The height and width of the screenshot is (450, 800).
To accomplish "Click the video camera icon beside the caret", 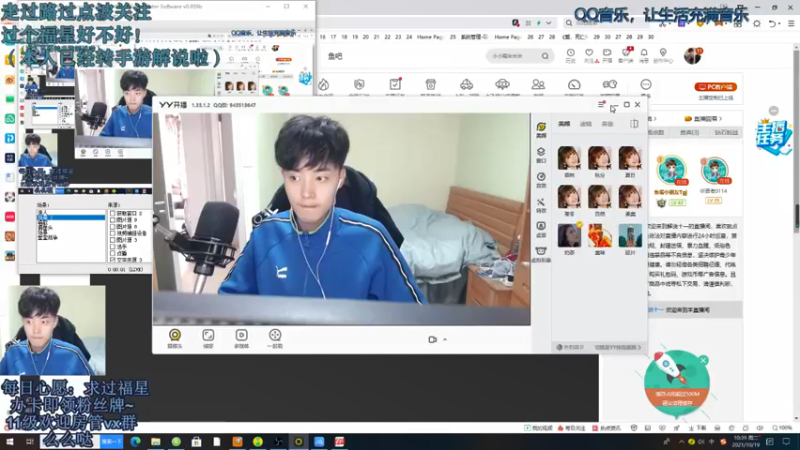I will click(x=432, y=339).
